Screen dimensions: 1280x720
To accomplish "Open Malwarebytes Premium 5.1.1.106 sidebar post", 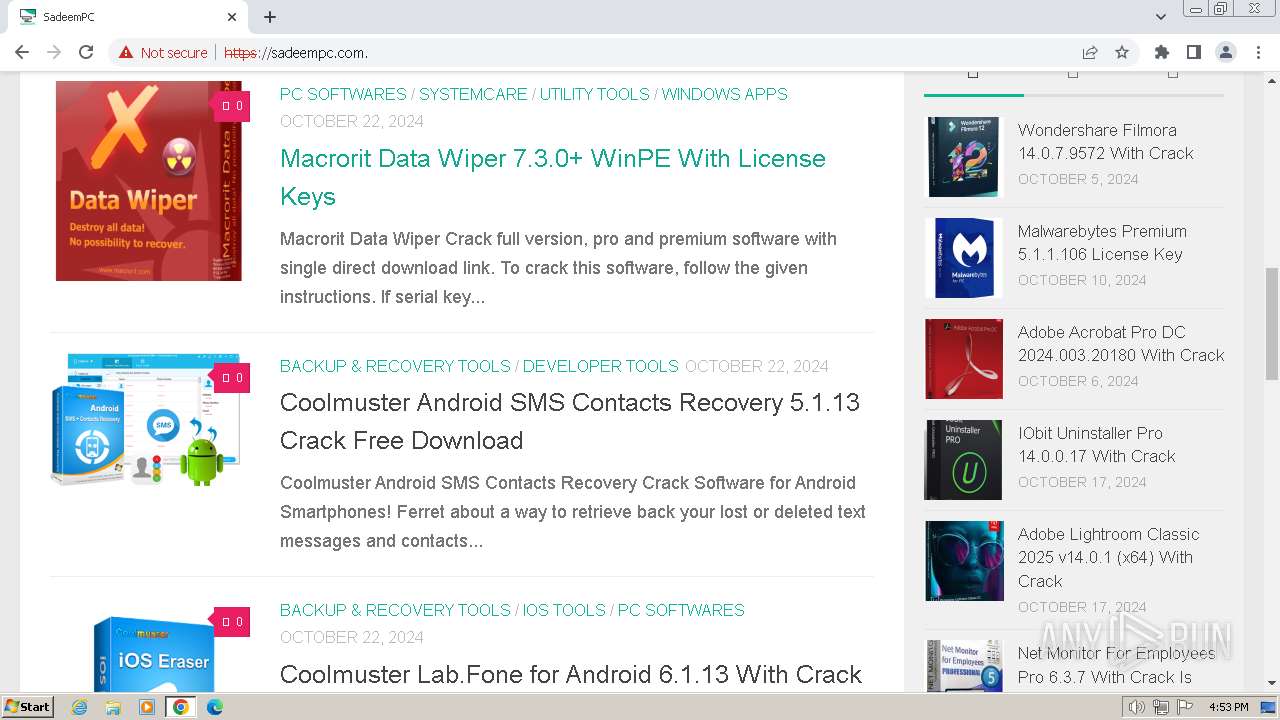I will (x=1102, y=243).
